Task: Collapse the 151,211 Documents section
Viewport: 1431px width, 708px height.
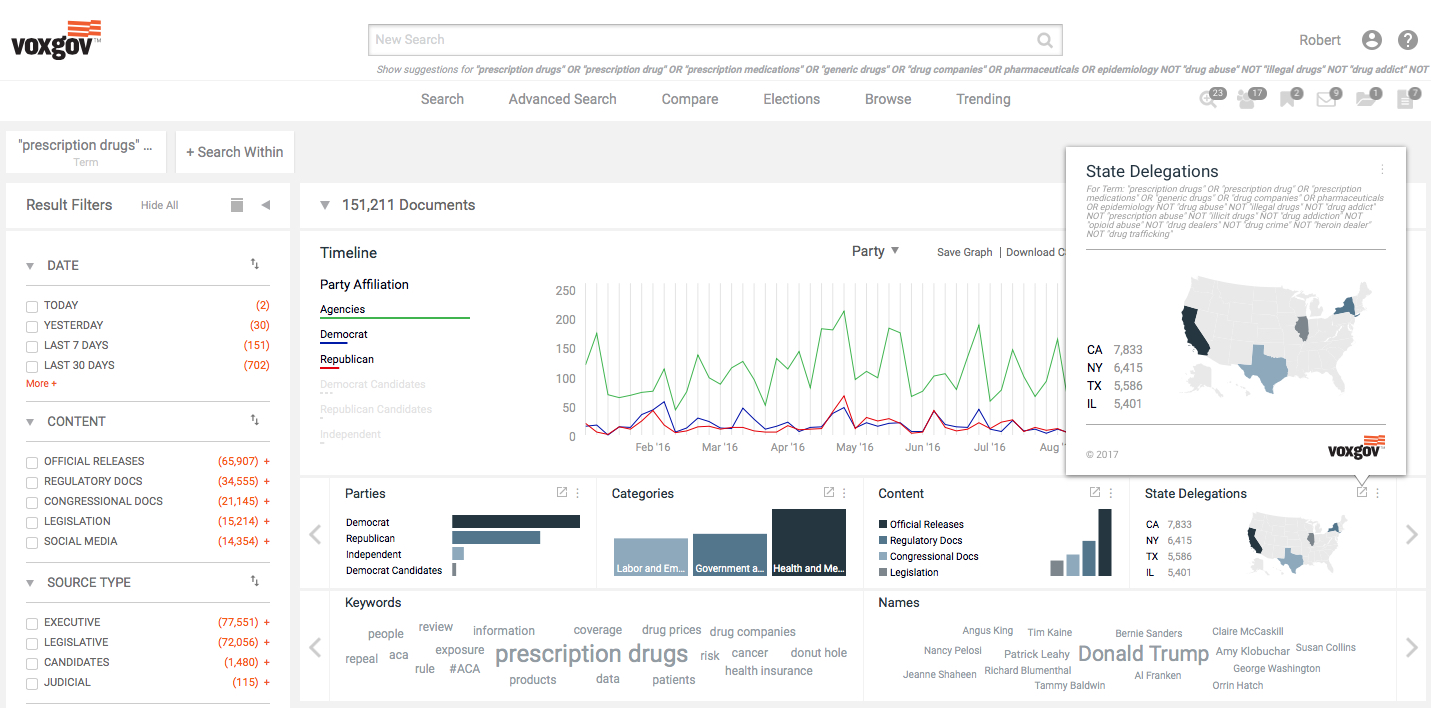Action: pos(324,205)
